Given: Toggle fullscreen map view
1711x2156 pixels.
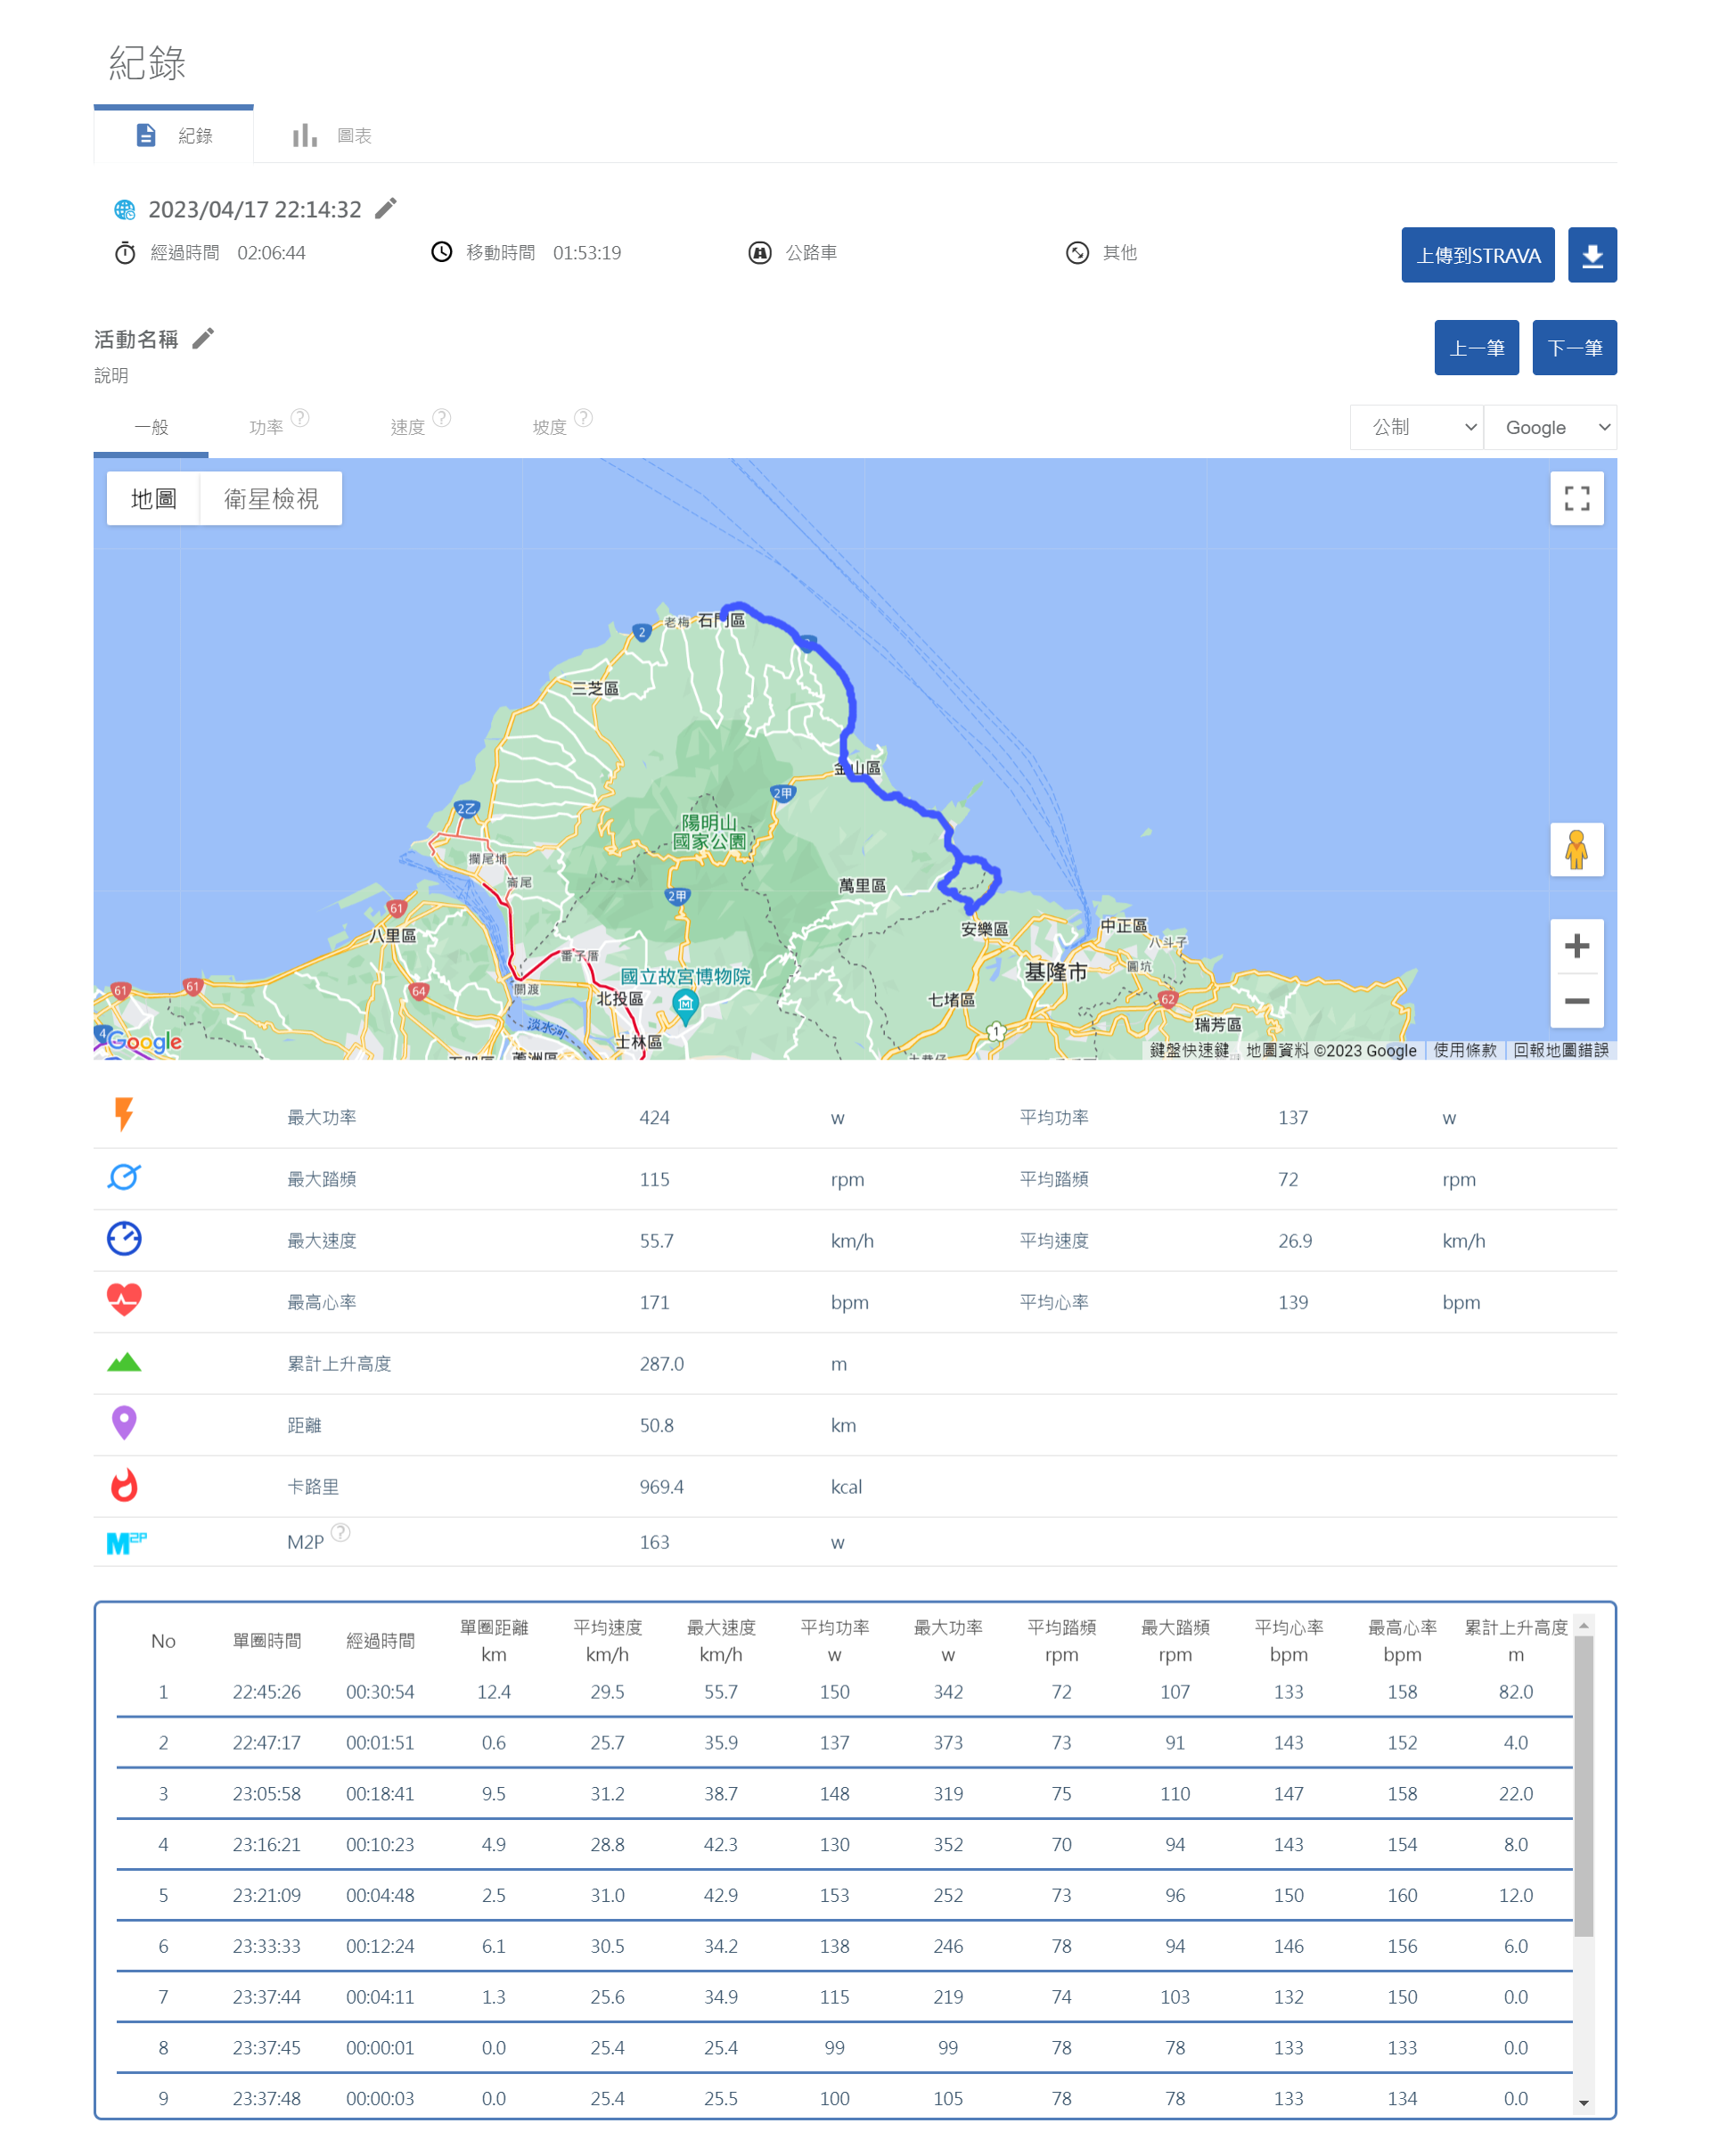Looking at the screenshot, I should coord(1576,498).
